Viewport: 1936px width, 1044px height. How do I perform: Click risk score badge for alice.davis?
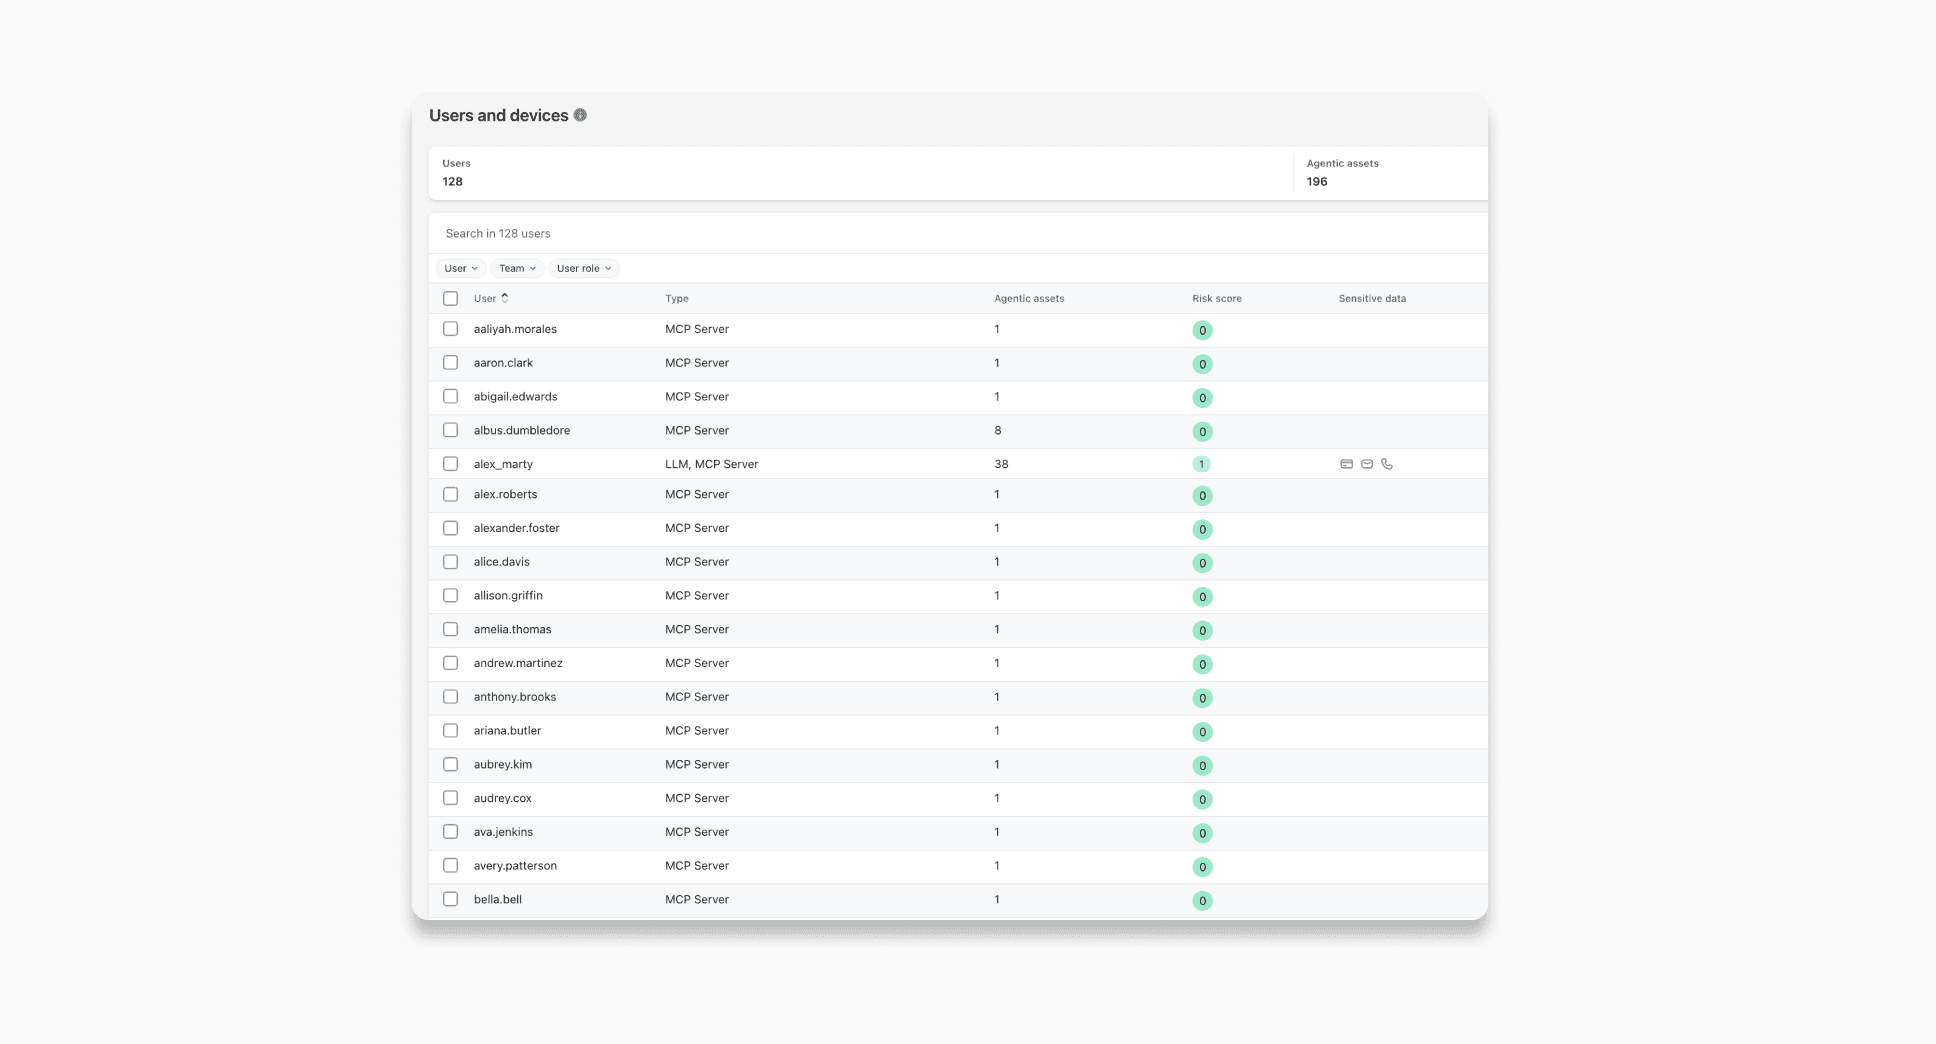tap(1202, 563)
